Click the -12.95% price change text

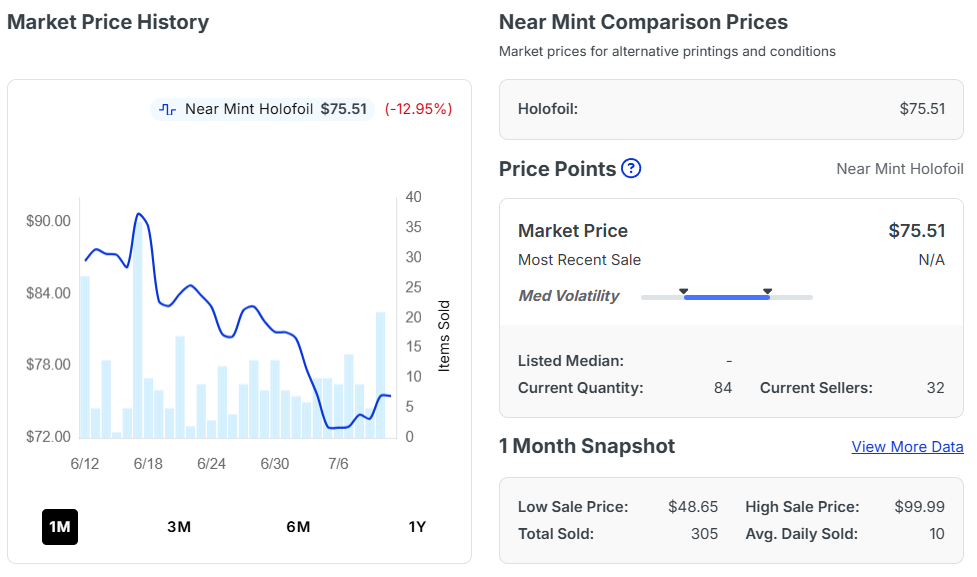(x=418, y=109)
